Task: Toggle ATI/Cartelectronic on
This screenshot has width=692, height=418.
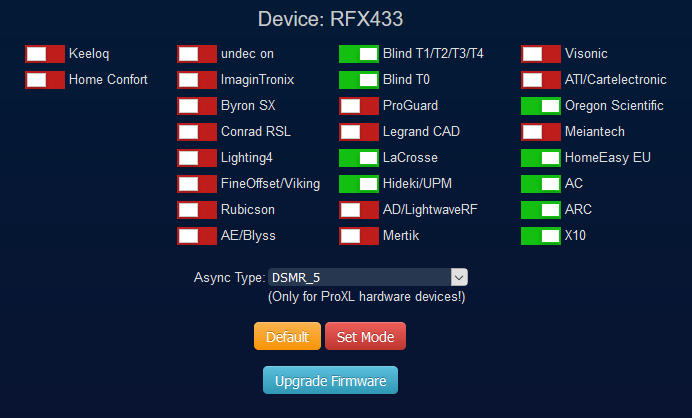Action: (x=541, y=80)
